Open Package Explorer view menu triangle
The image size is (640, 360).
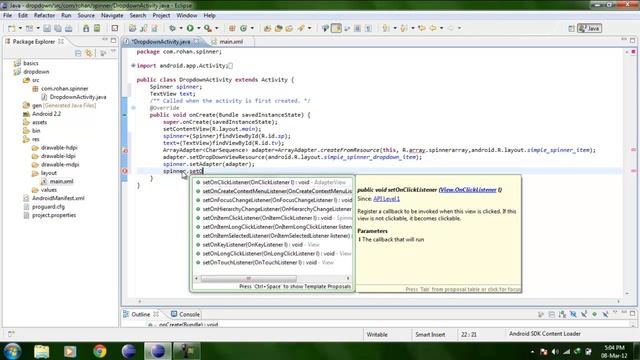click(x=113, y=52)
